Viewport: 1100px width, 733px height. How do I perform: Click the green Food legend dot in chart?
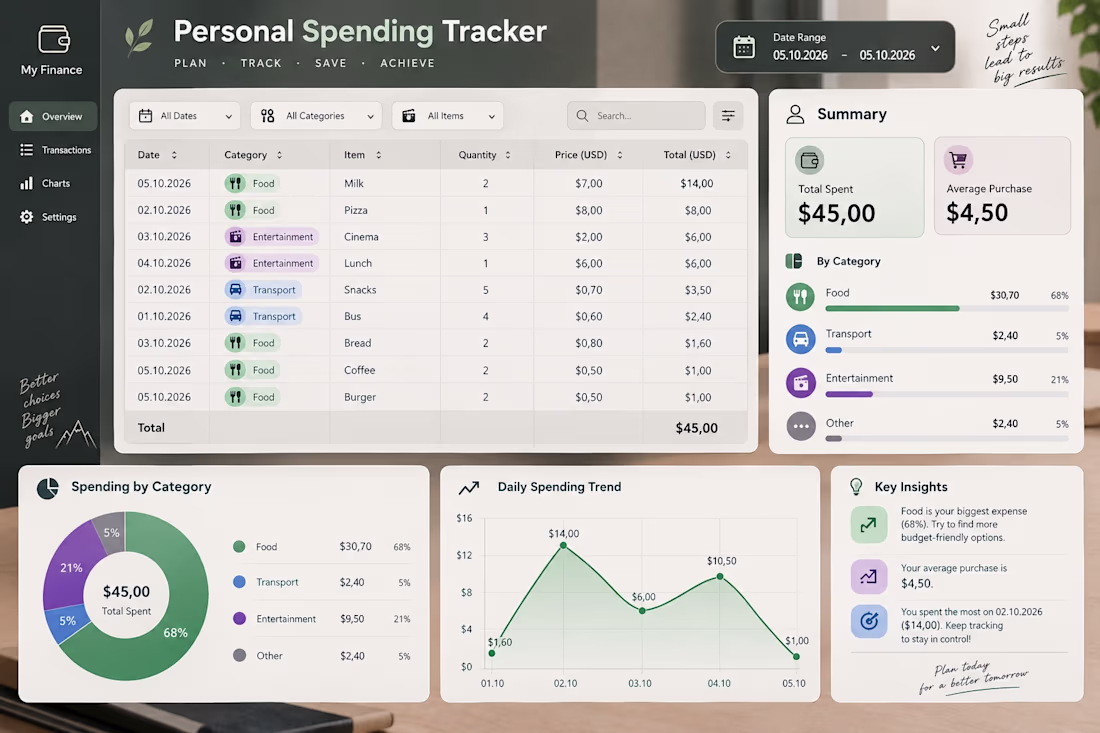pyautogui.click(x=239, y=546)
